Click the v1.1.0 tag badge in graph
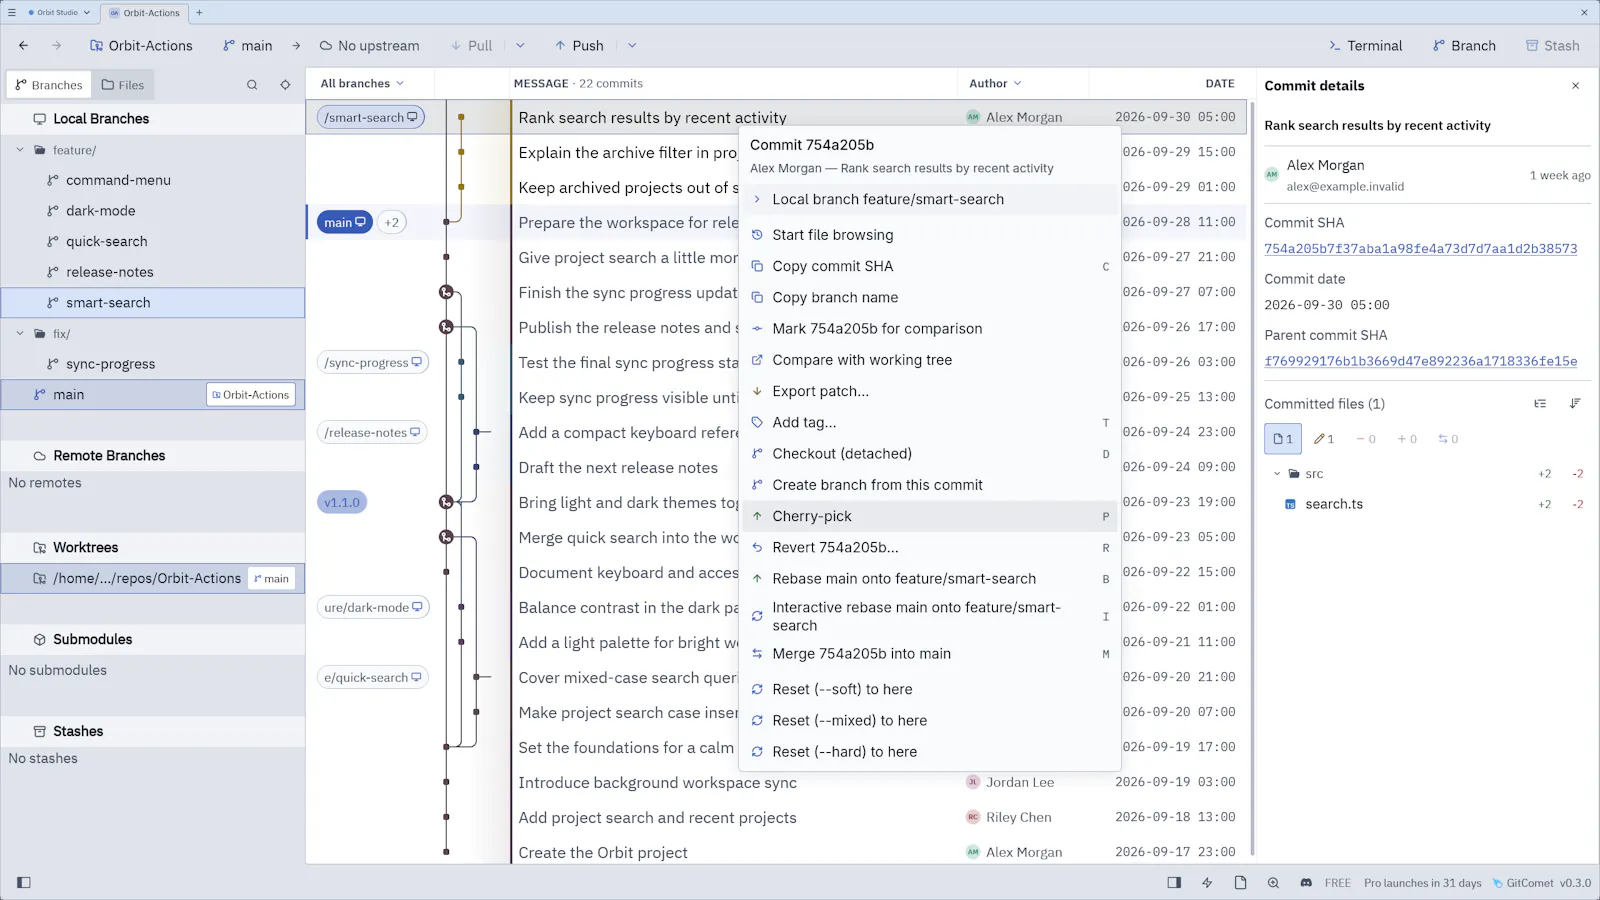This screenshot has width=1600, height=900. pos(342,503)
